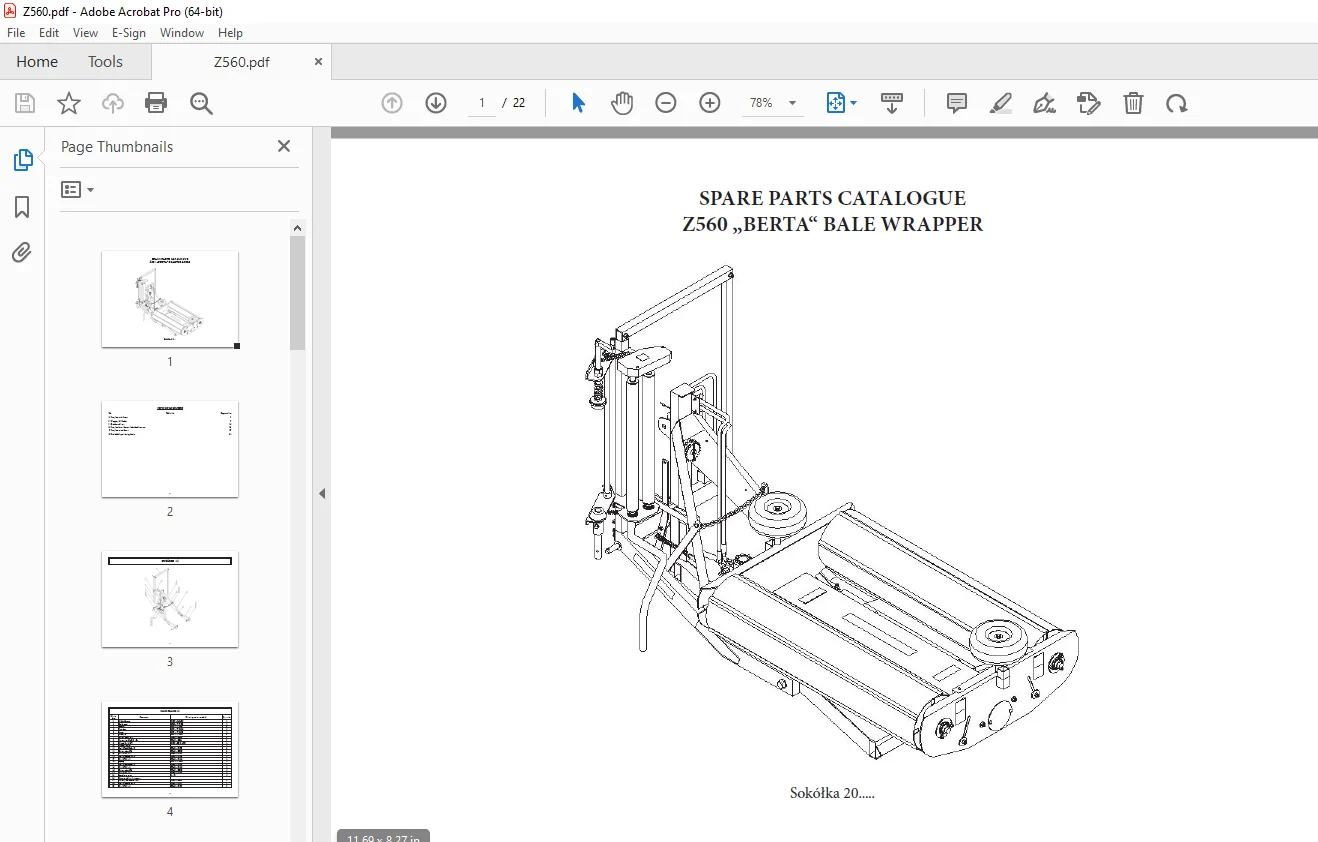The width and height of the screenshot is (1318, 842).
Task: Open the scrolling mode keyboard icon
Action: pyautogui.click(x=892, y=103)
